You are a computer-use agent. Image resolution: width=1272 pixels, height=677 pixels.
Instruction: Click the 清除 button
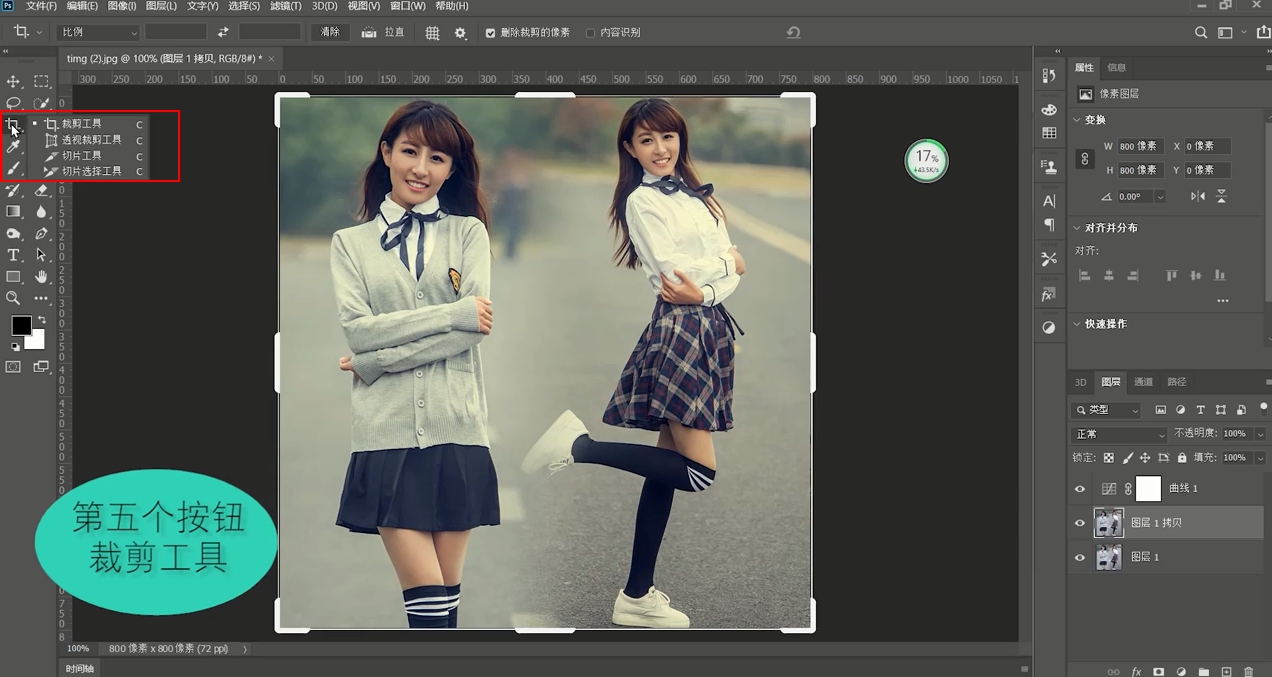(x=330, y=33)
